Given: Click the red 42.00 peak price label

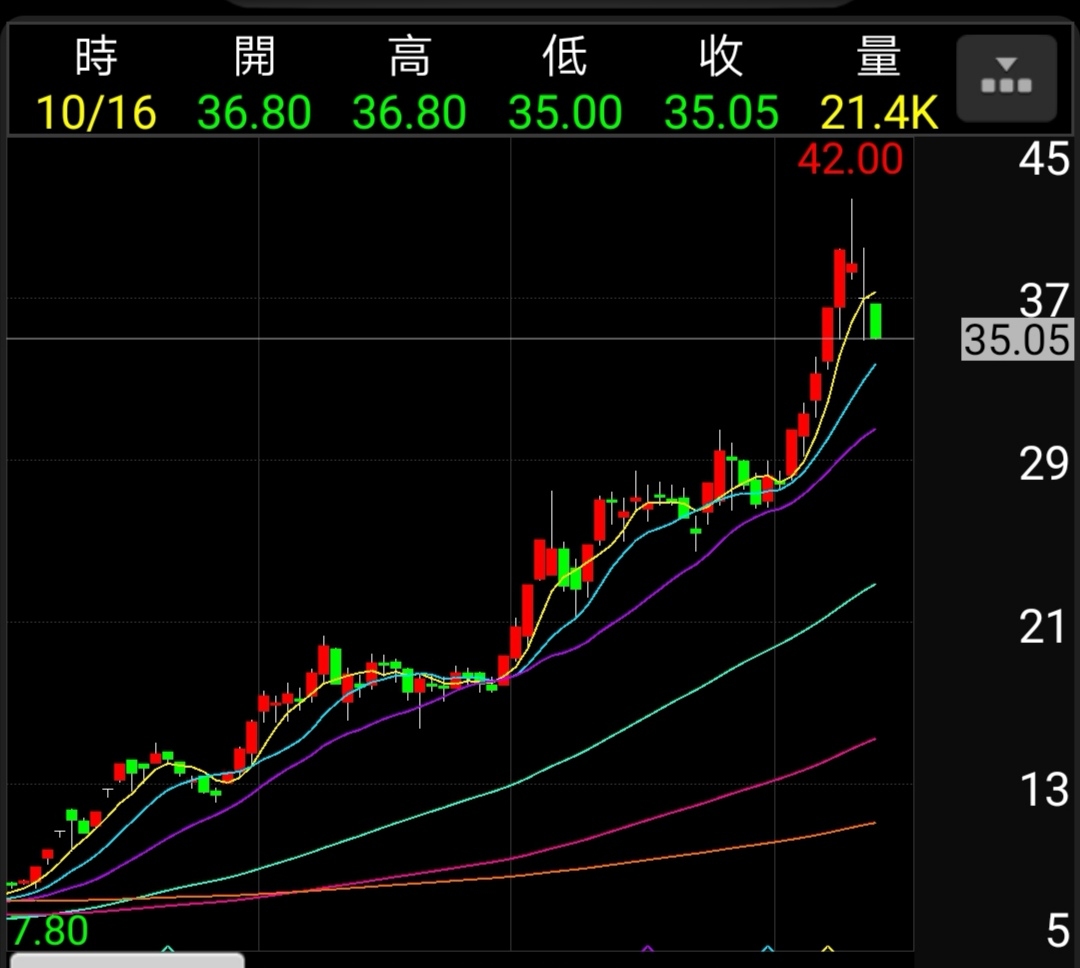Looking at the screenshot, I should [850, 160].
